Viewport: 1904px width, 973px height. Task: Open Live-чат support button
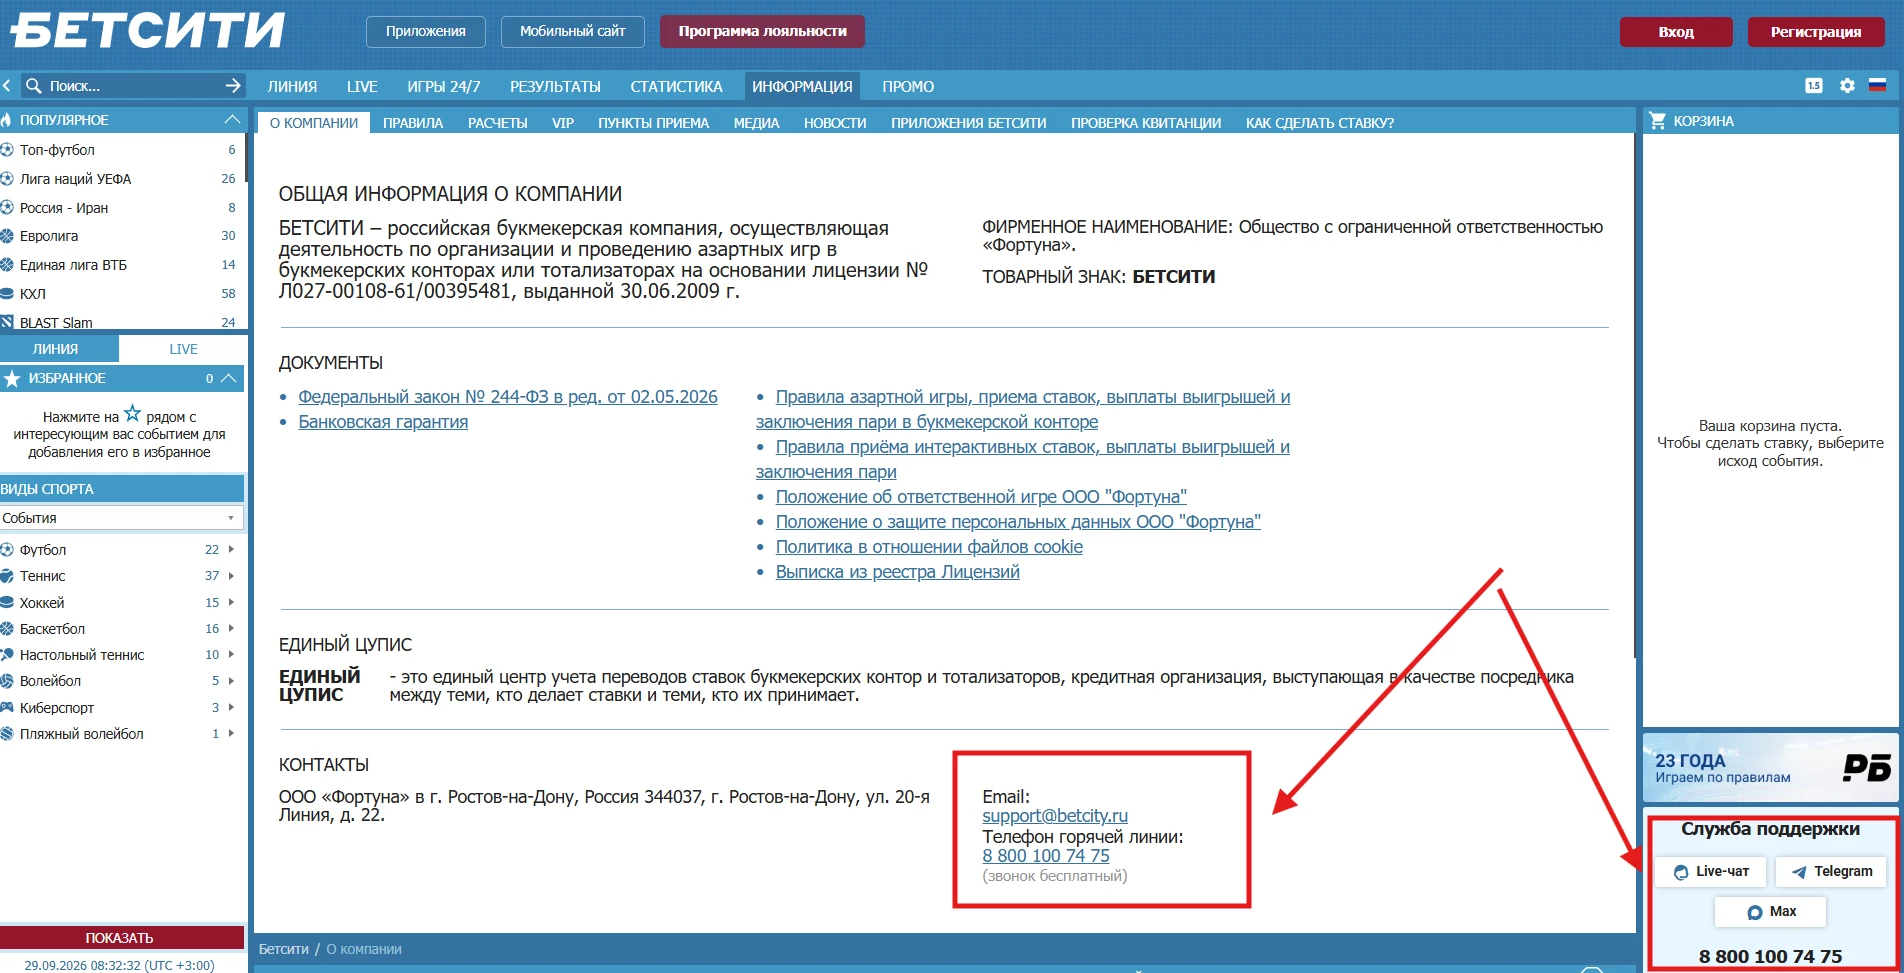[x=1711, y=871]
